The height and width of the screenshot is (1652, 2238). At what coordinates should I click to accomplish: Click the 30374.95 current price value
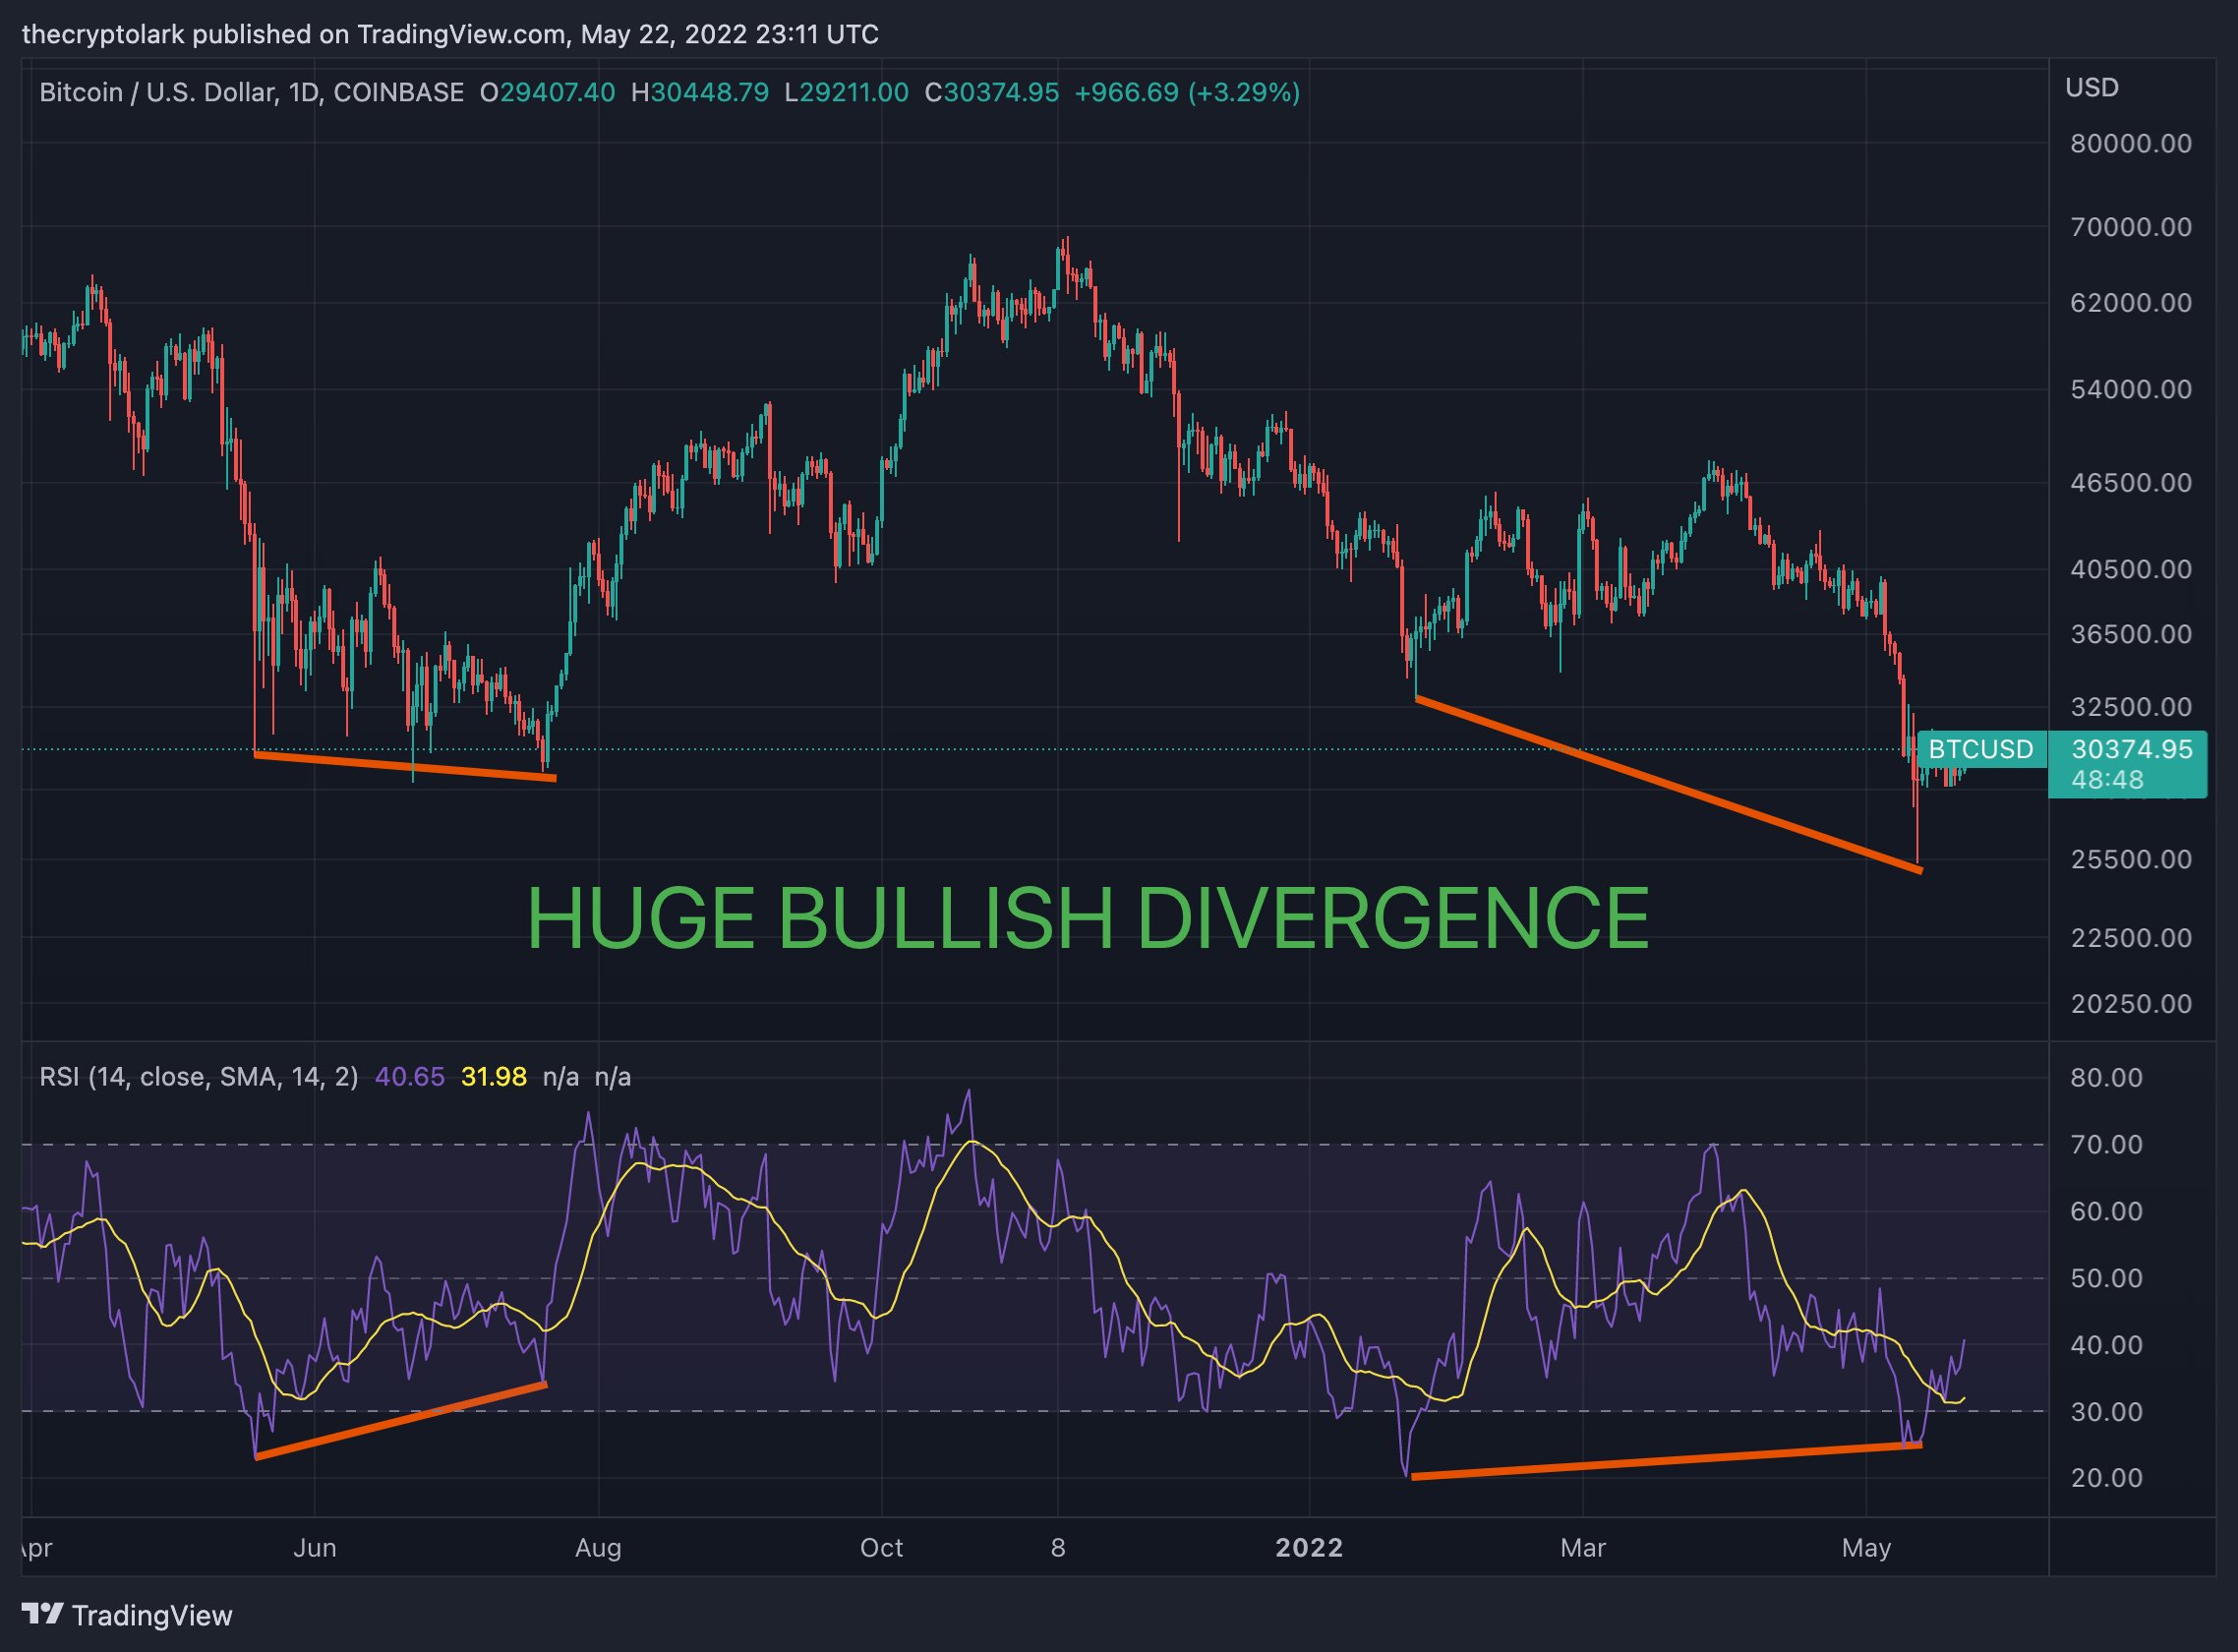pos(2131,749)
